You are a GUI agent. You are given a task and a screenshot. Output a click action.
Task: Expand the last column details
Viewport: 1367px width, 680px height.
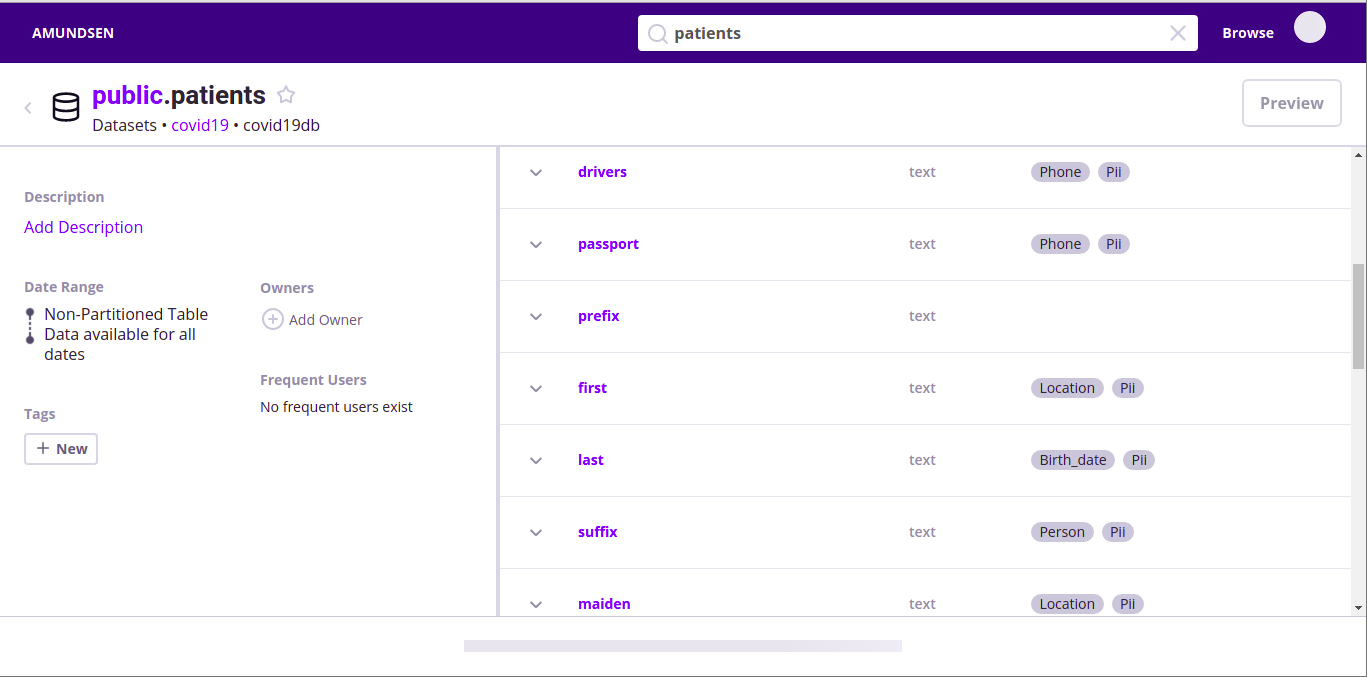(536, 461)
